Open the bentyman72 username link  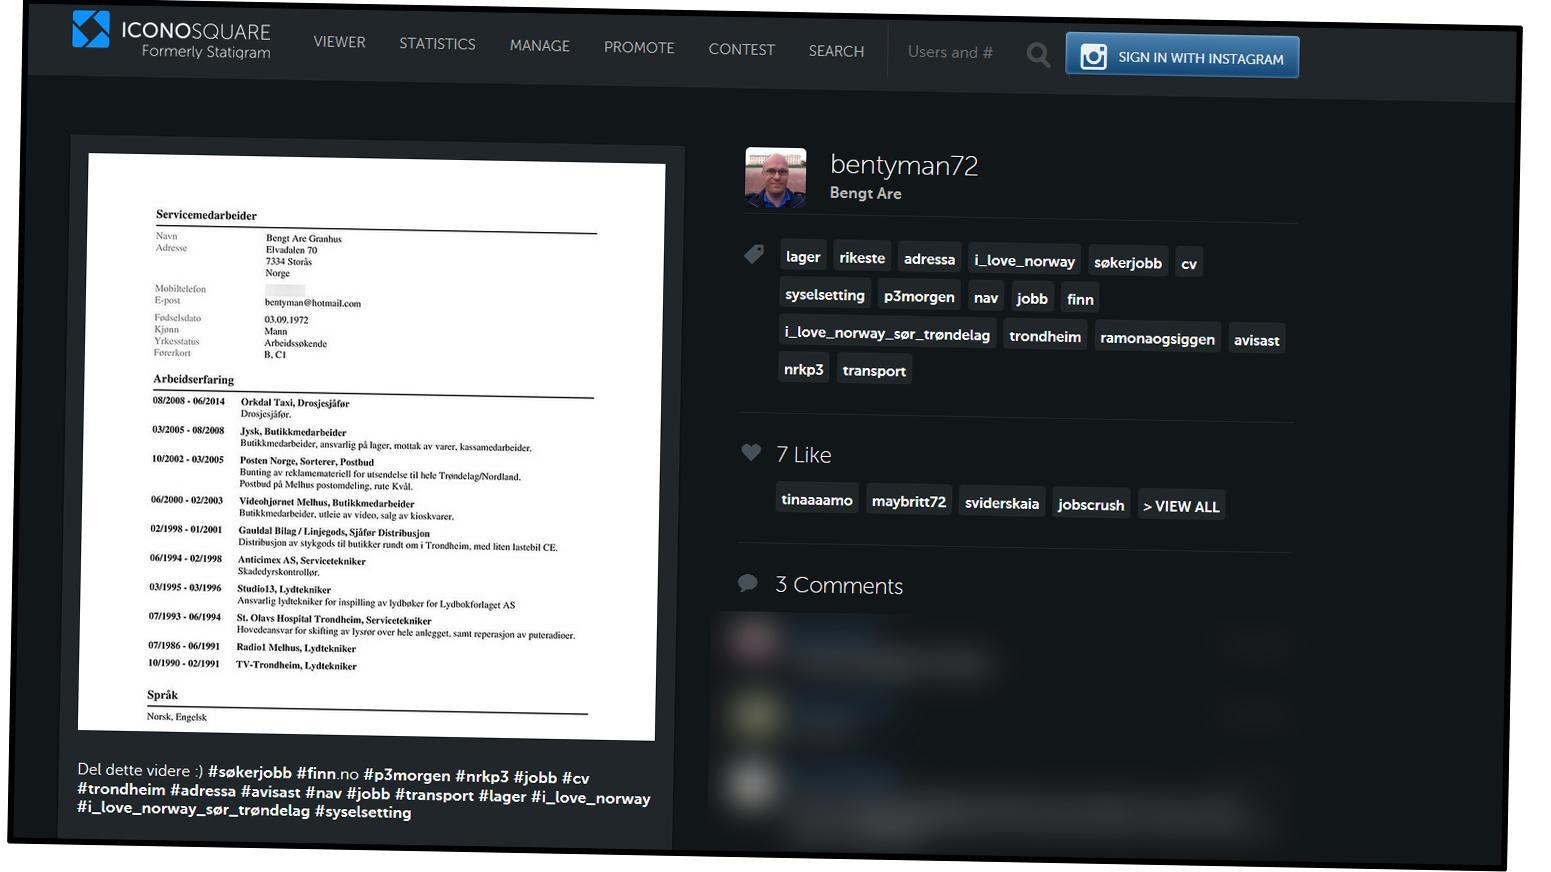(x=904, y=165)
